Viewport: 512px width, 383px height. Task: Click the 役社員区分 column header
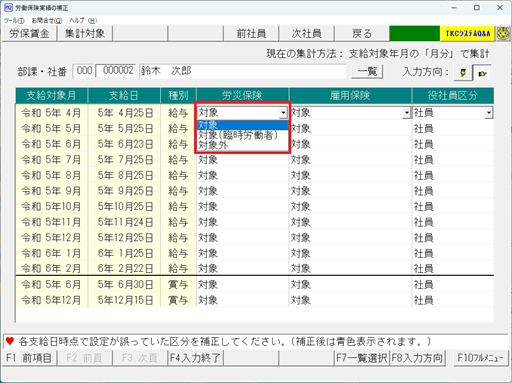(x=453, y=96)
